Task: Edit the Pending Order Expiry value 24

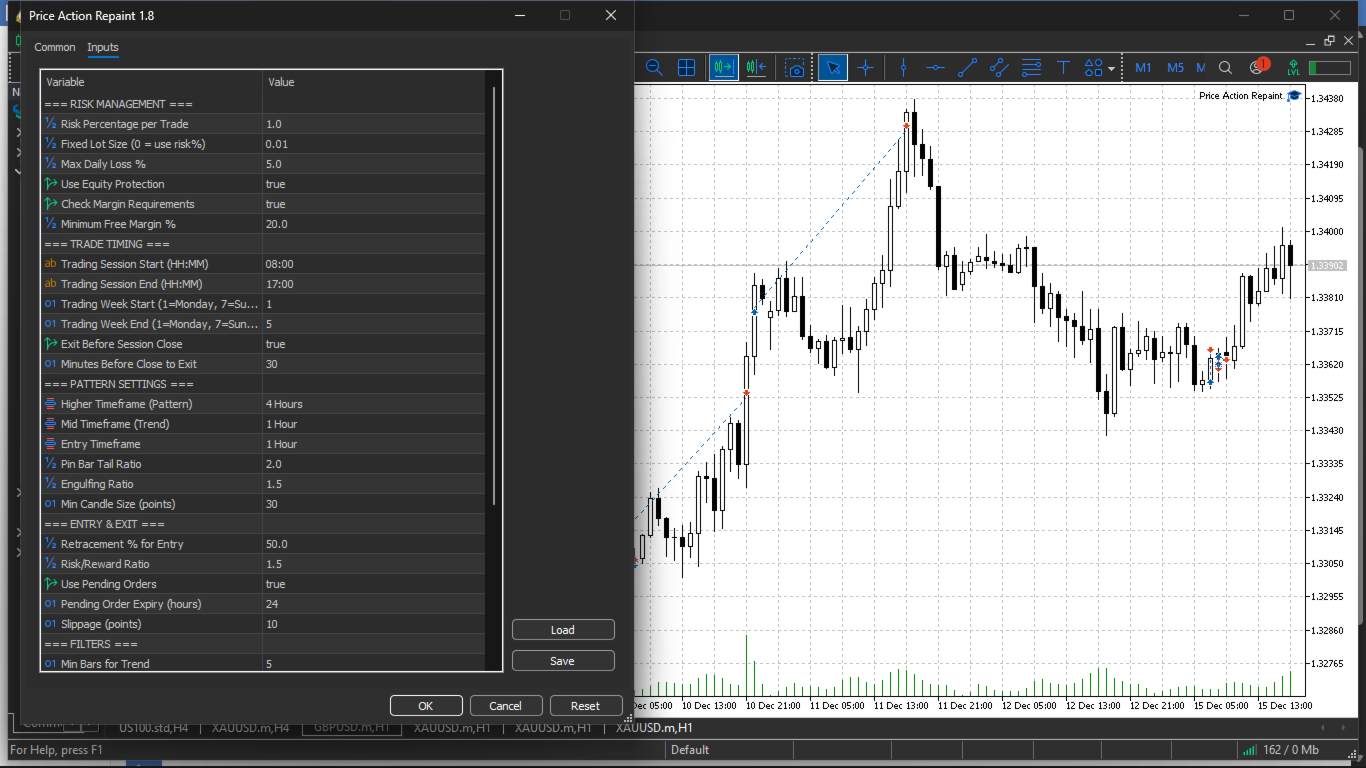Action: pyautogui.click(x=374, y=604)
